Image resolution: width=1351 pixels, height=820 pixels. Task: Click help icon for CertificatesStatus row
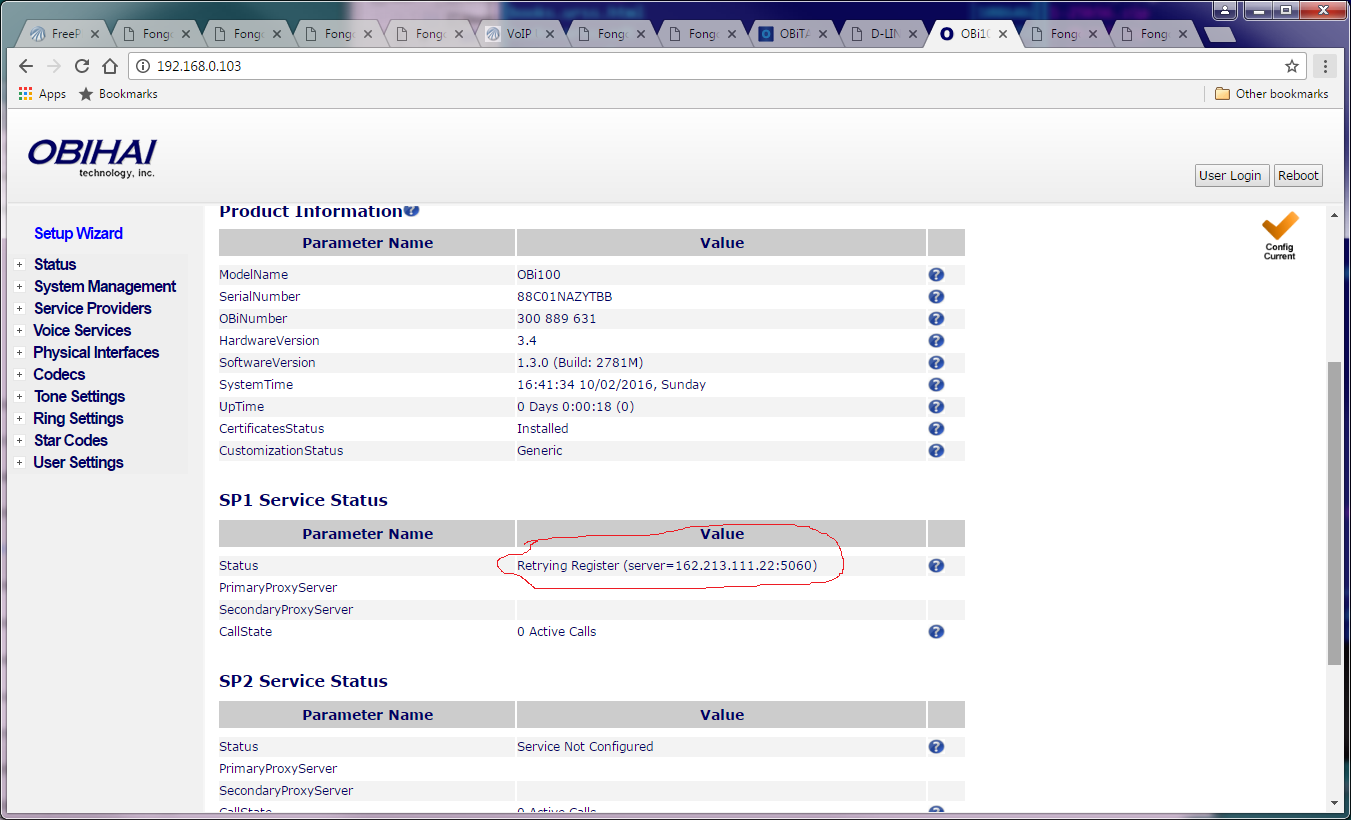pos(936,428)
